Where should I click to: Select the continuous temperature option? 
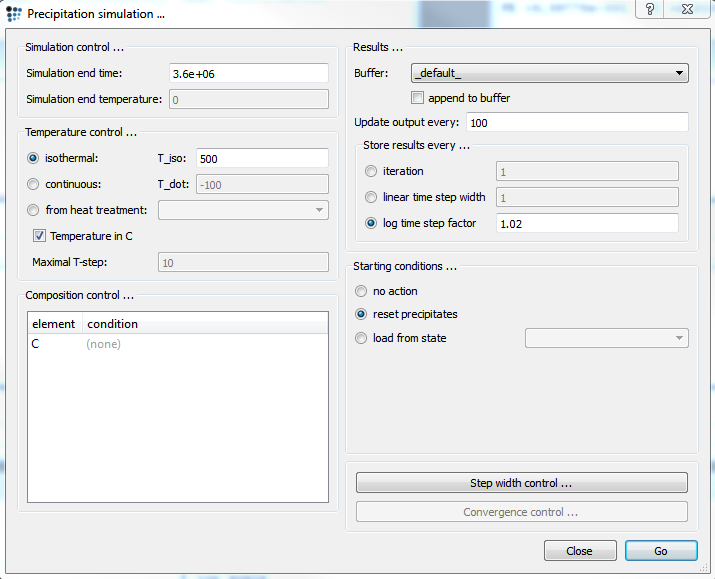[x=34, y=184]
